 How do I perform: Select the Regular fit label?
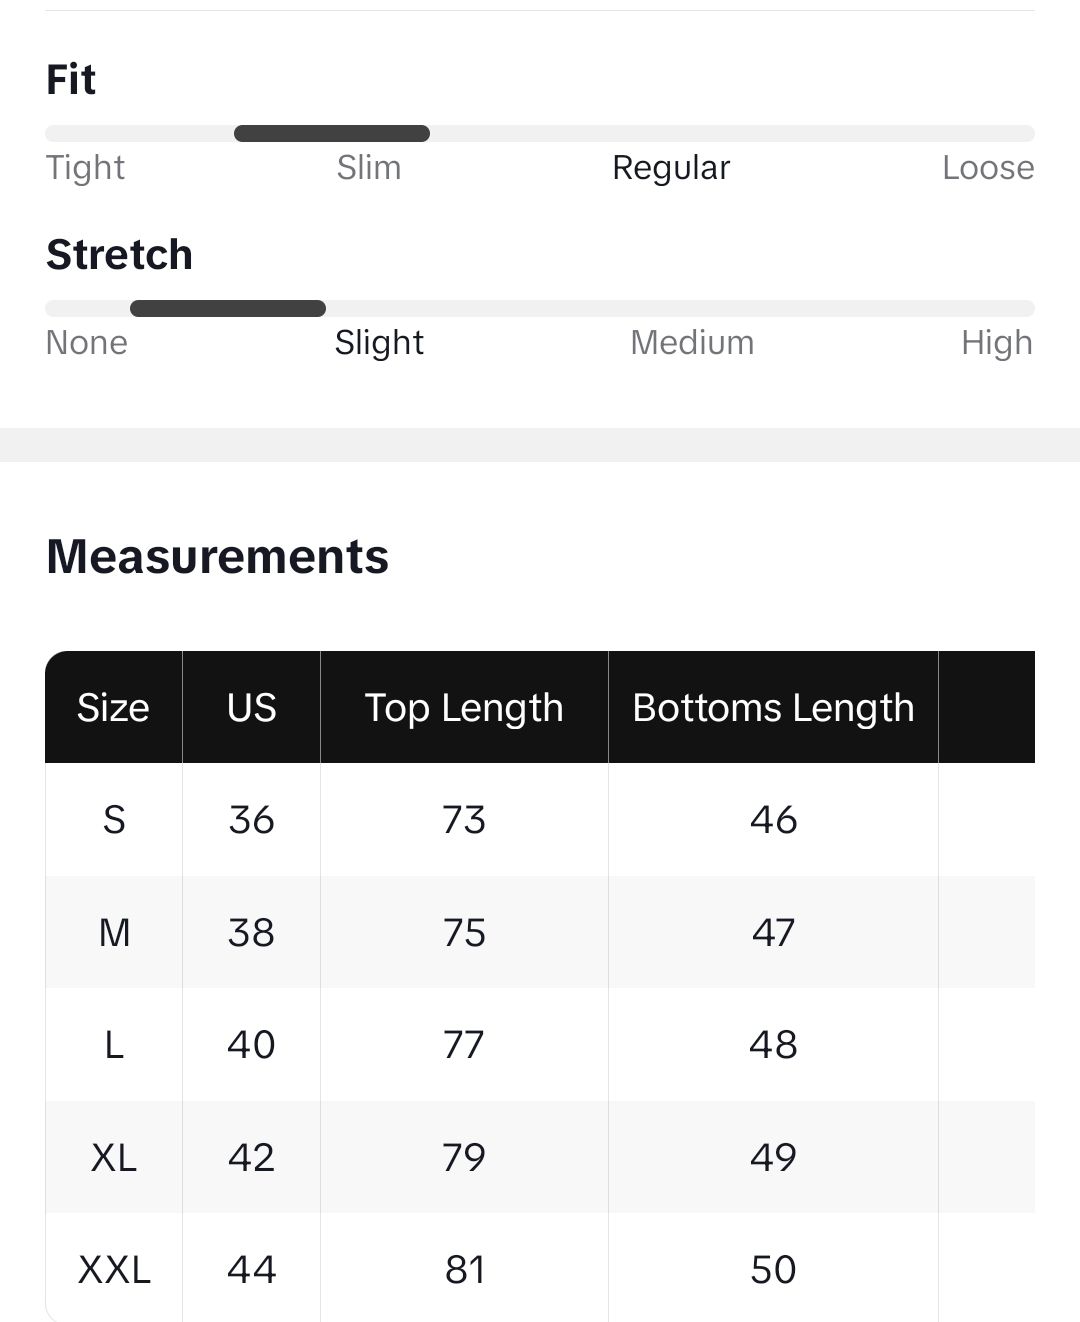pos(671,168)
